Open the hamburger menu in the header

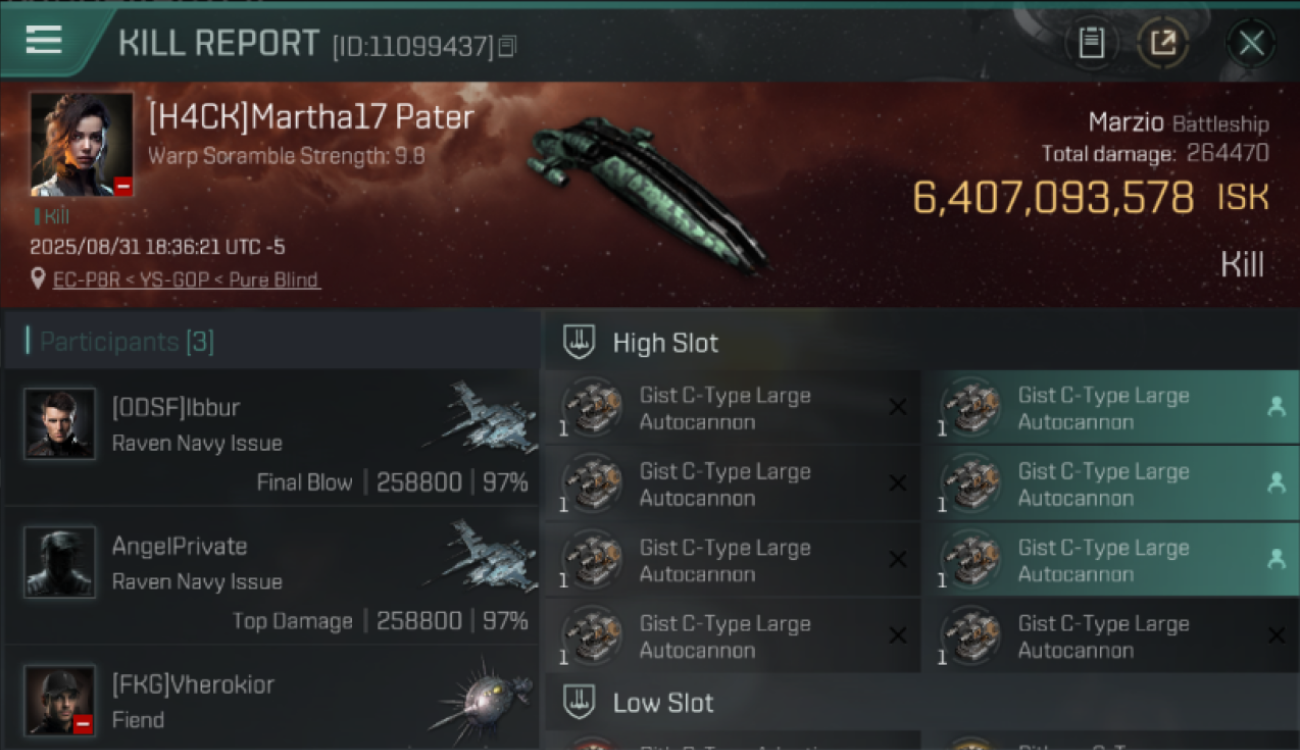[43, 41]
